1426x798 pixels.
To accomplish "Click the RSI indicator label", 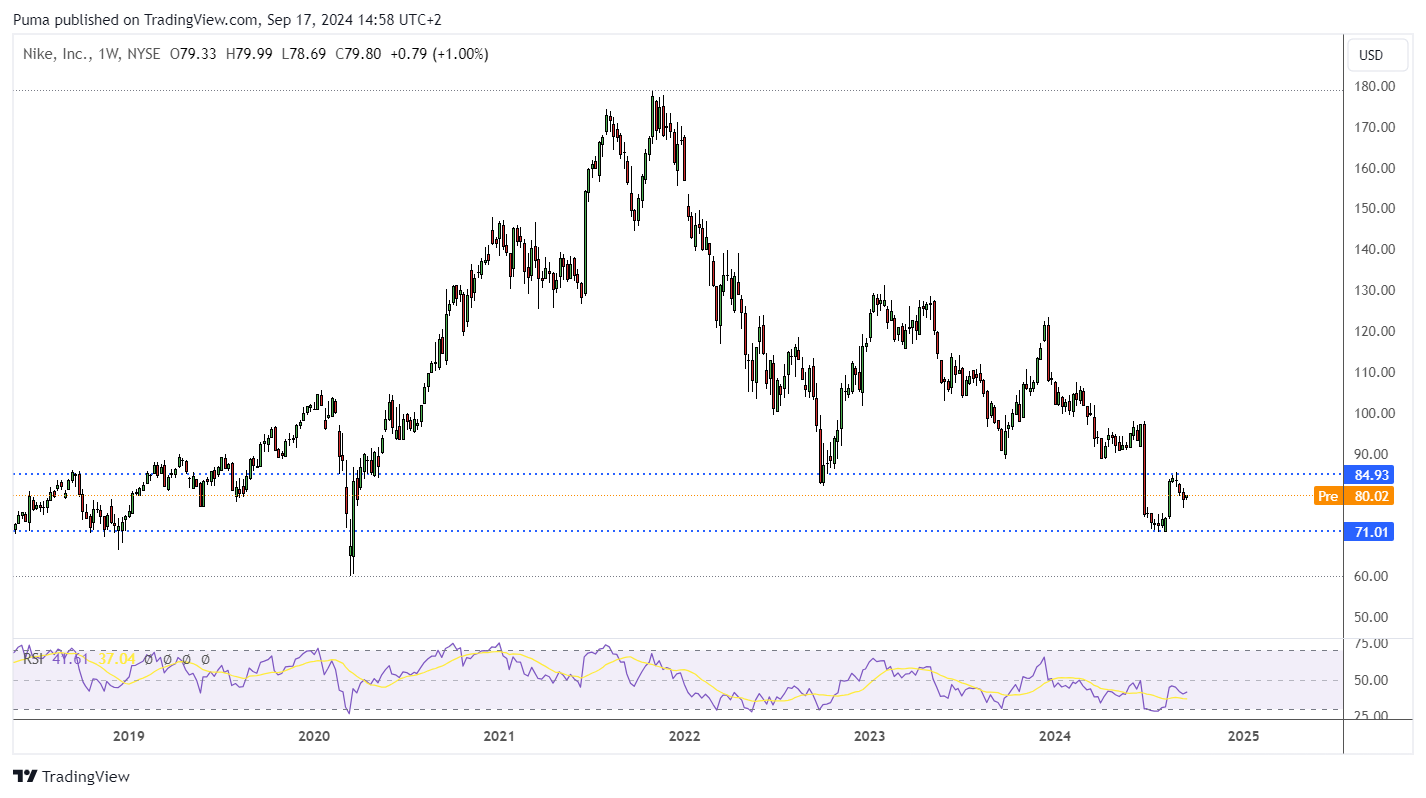I will click(x=31, y=660).
